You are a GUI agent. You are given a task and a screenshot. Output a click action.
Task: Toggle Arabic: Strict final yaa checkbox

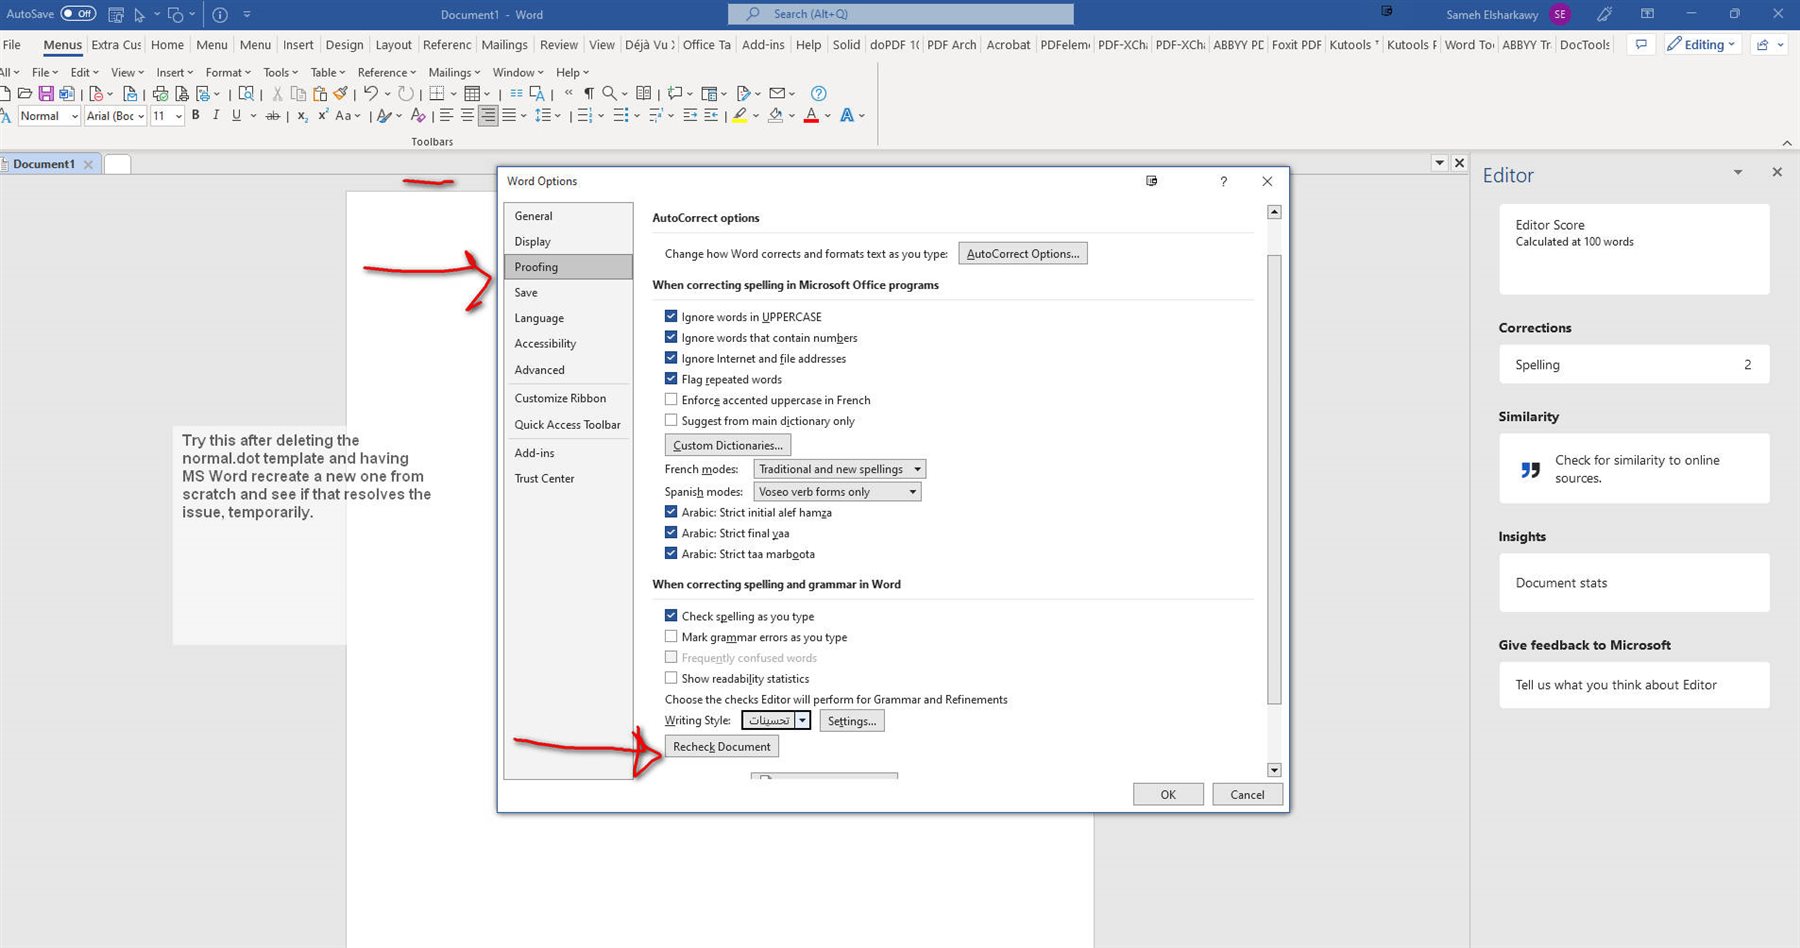click(x=671, y=533)
